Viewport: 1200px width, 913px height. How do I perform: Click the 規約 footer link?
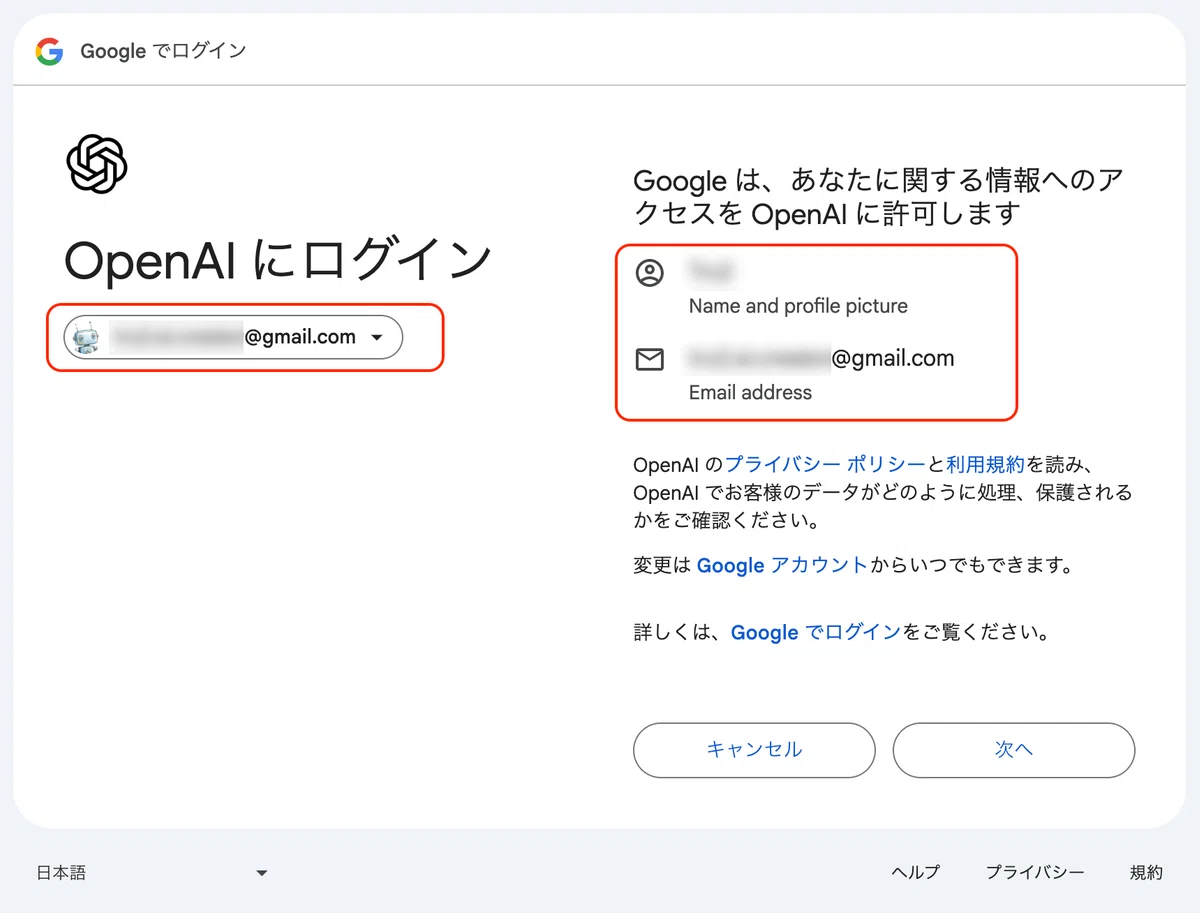click(1147, 873)
